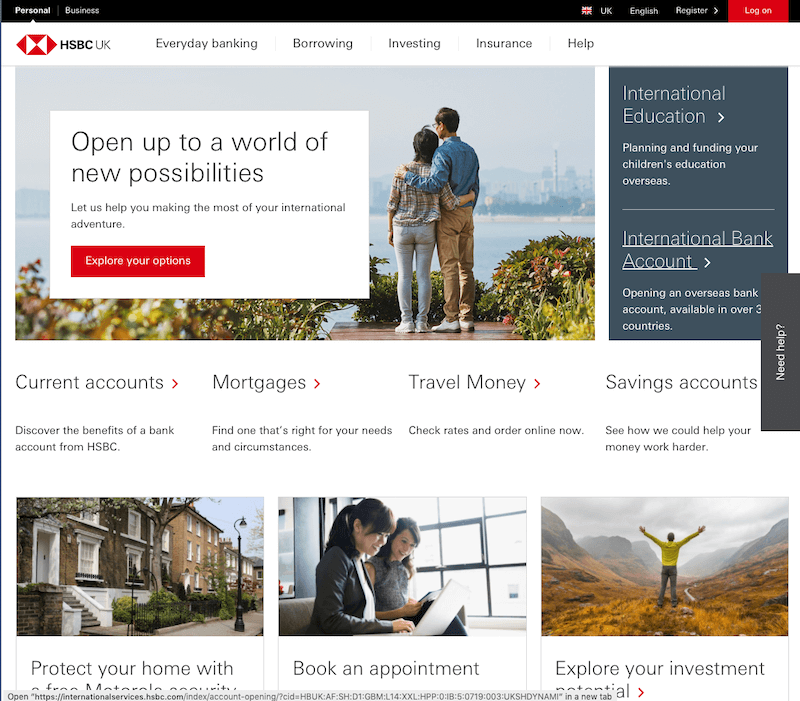The width and height of the screenshot is (800, 701).
Task: Click 'See how we could help your money' text
Action: [x=678, y=439]
